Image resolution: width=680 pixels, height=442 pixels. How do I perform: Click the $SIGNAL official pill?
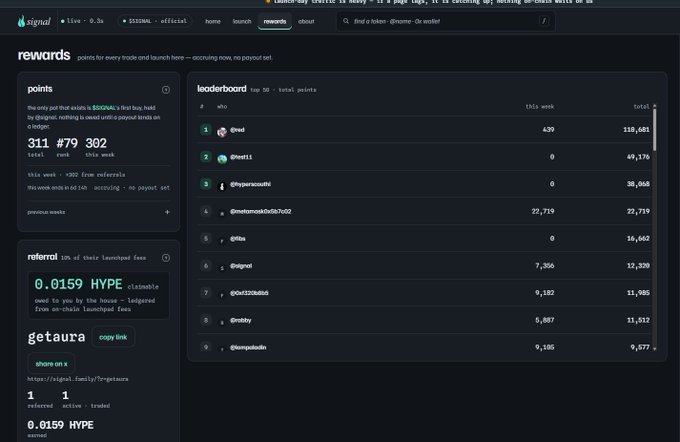155,21
